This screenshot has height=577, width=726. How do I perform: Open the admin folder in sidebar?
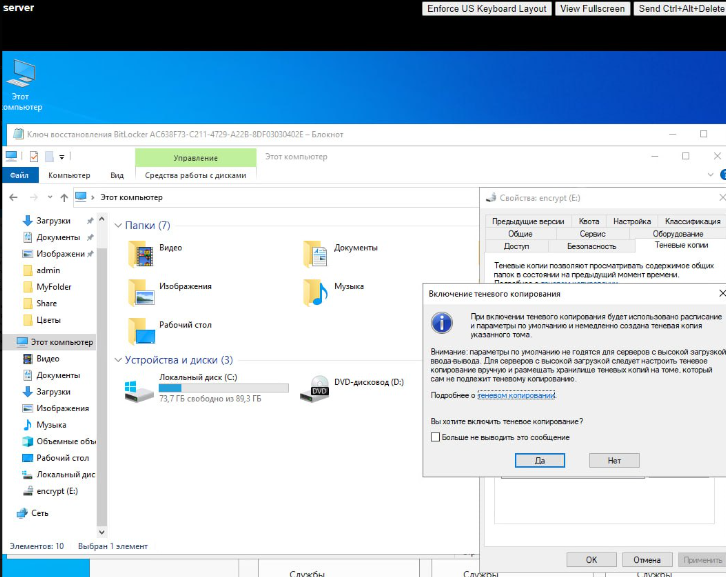point(48,270)
